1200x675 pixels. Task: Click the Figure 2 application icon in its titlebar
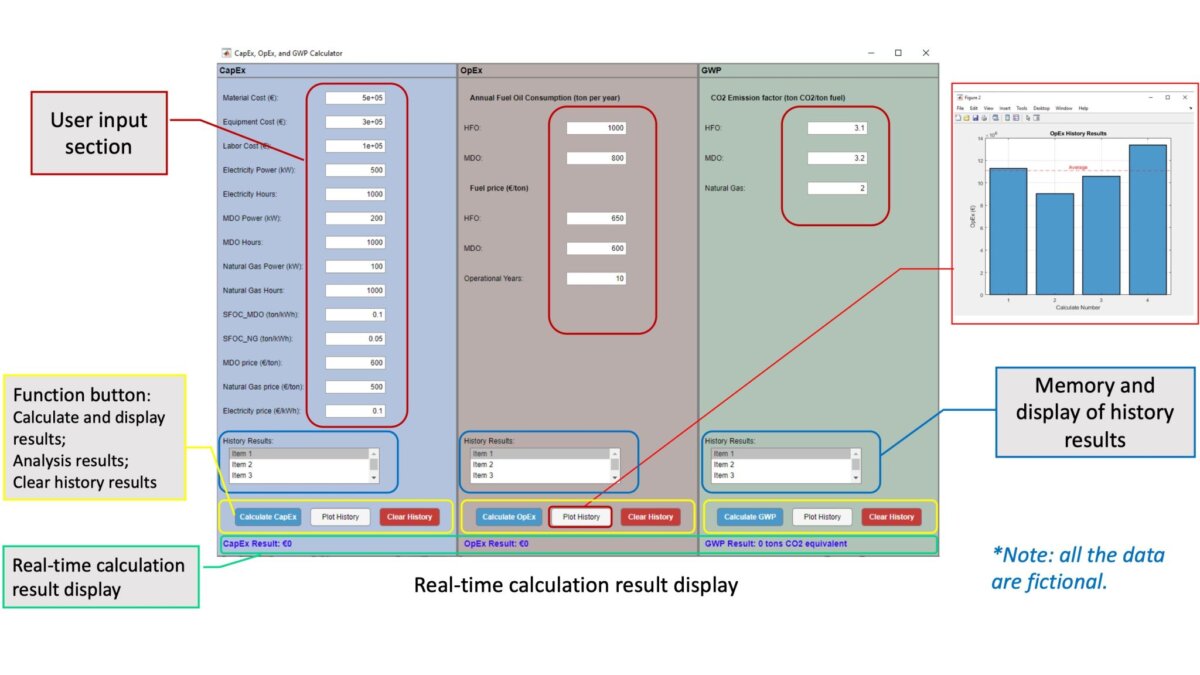coord(961,97)
